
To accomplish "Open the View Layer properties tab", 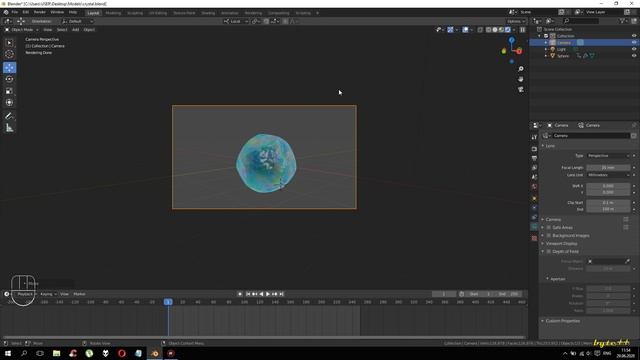I will coord(534,168).
